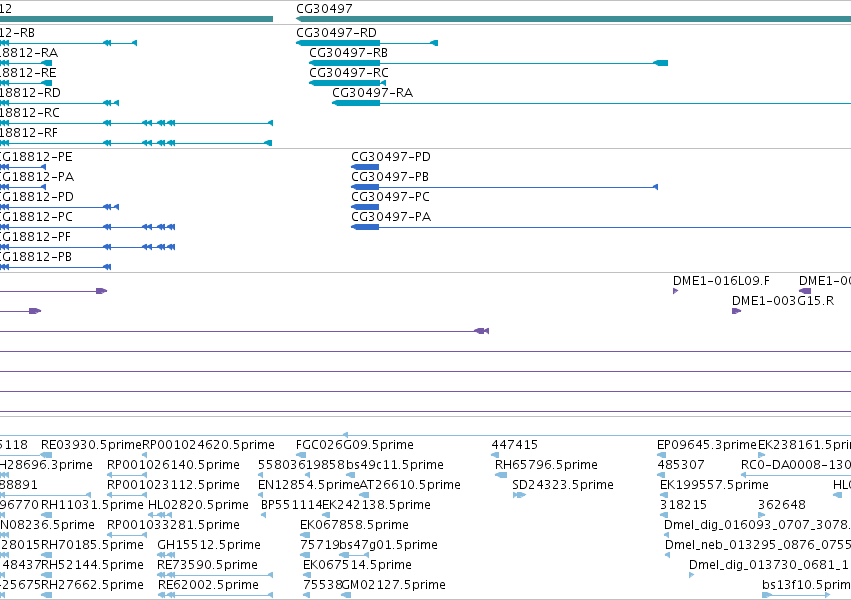The width and height of the screenshot is (851, 600).
Task: Select the feature labeled 447415
Action: (515, 445)
